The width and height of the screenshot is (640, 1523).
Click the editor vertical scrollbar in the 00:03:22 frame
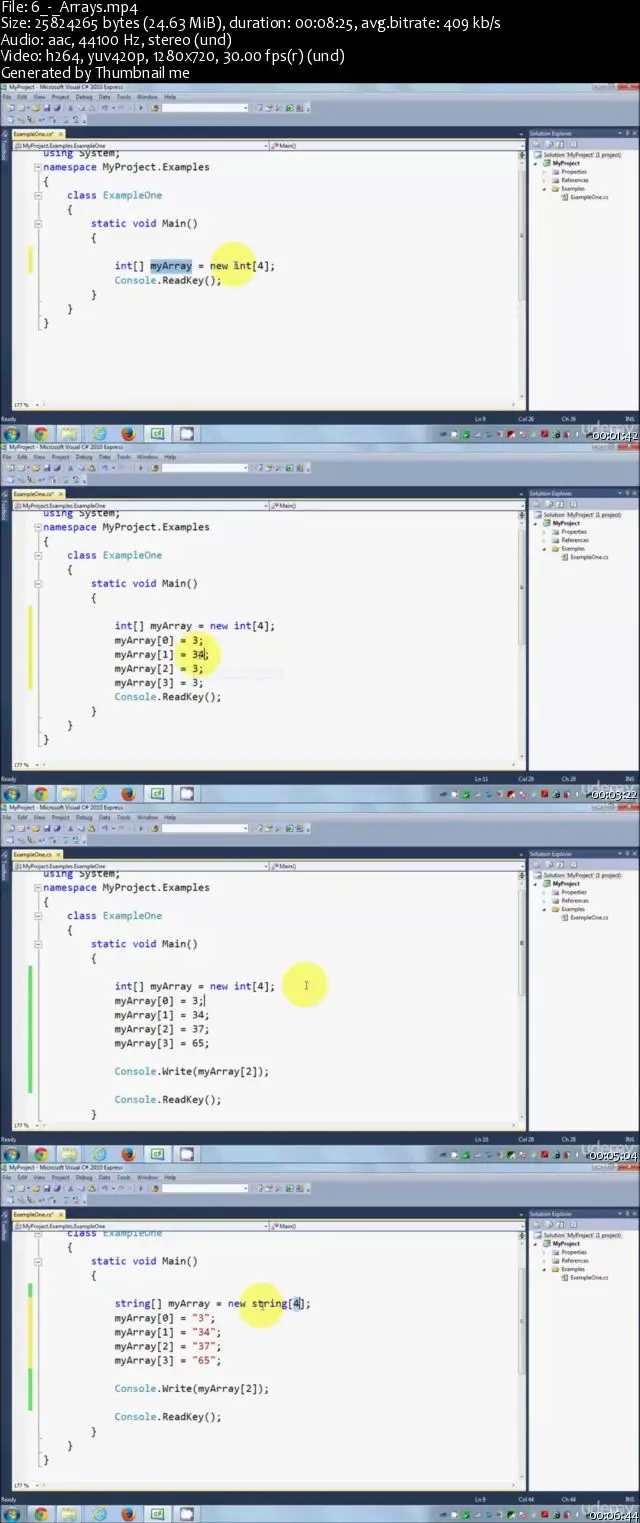[523, 637]
